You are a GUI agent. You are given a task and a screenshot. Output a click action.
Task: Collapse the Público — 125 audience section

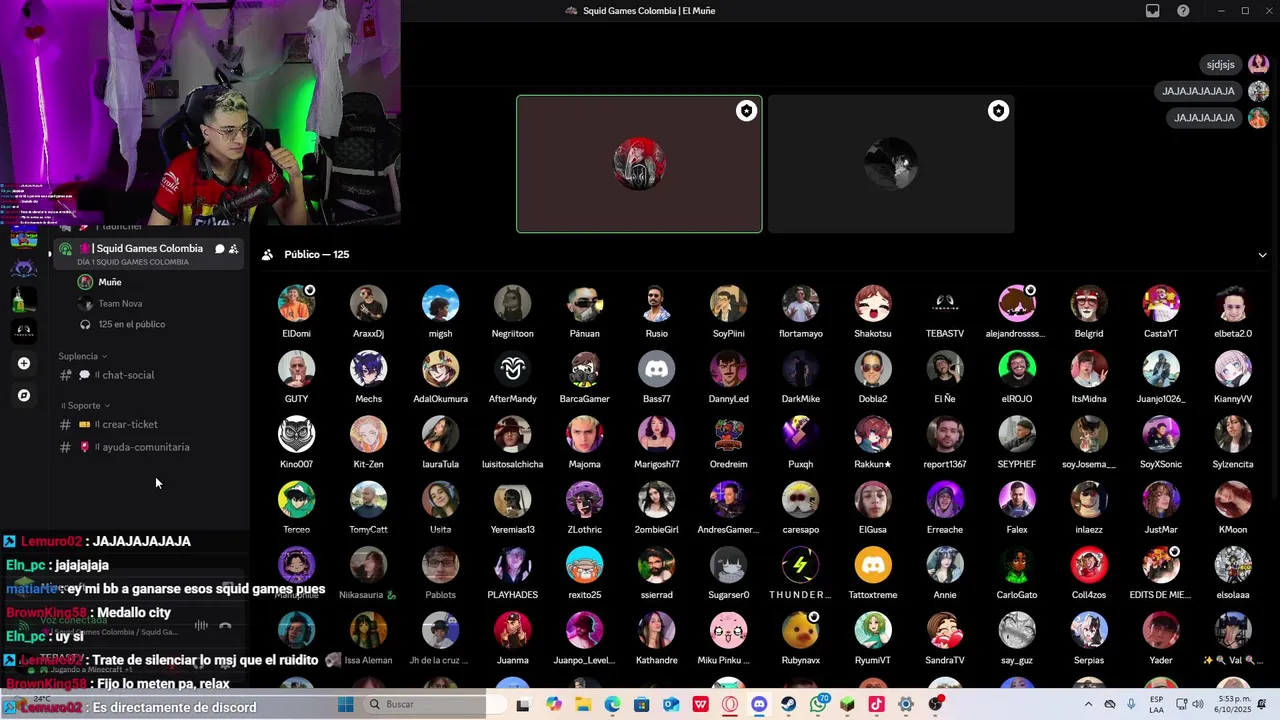(1262, 255)
